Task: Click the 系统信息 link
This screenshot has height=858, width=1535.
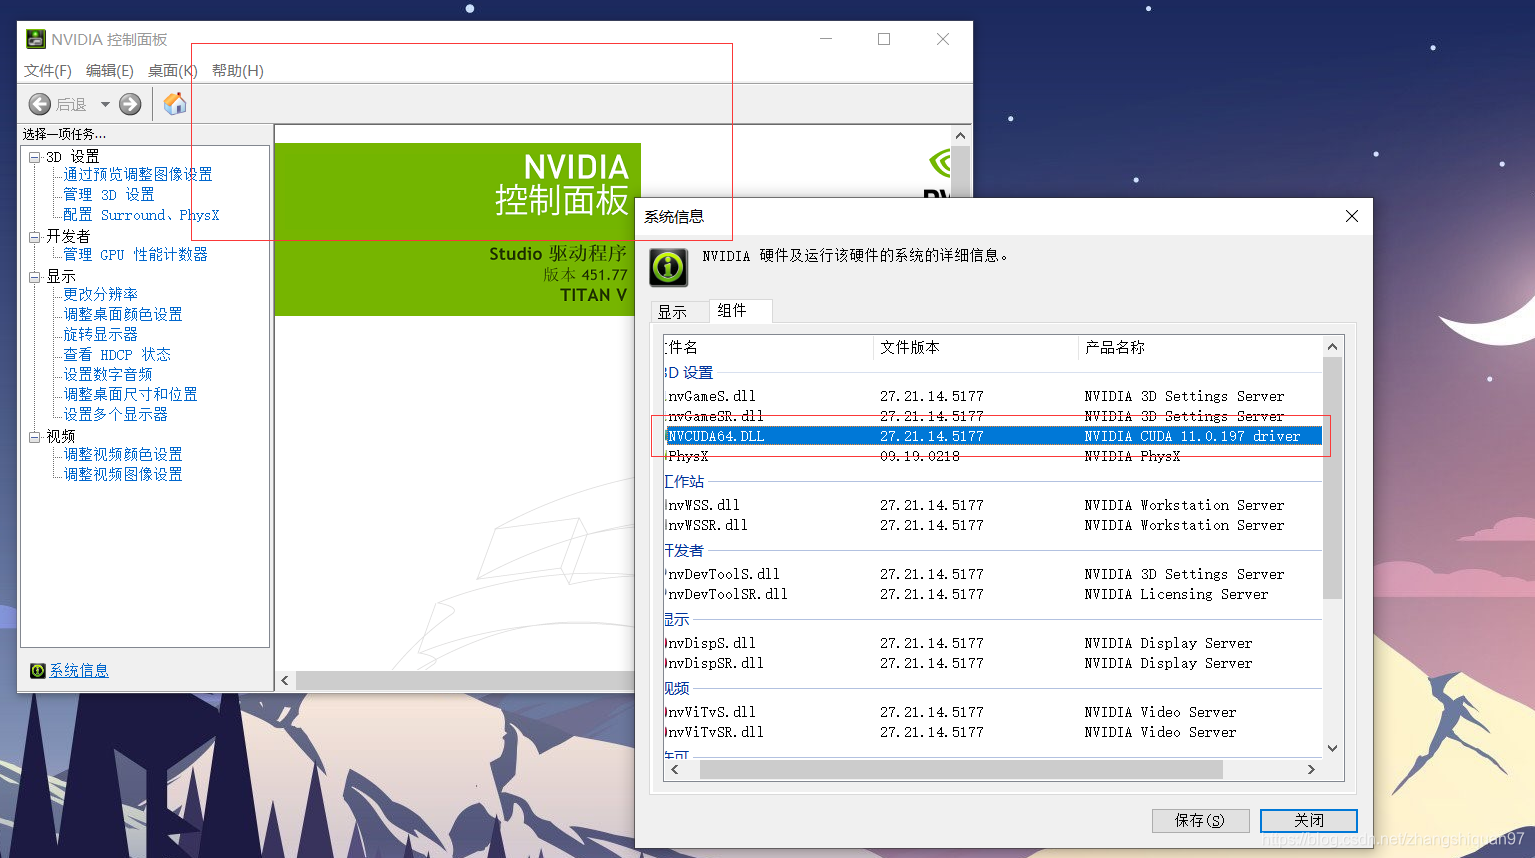Action: [x=79, y=671]
